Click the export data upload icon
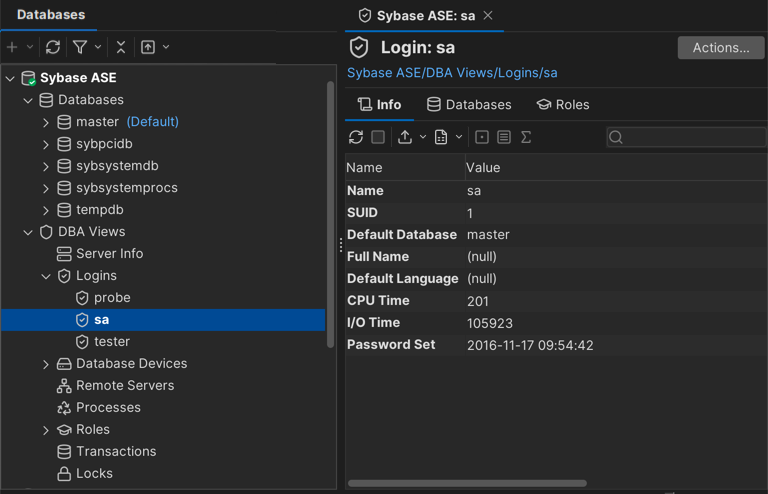768x494 pixels. point(405,137)
